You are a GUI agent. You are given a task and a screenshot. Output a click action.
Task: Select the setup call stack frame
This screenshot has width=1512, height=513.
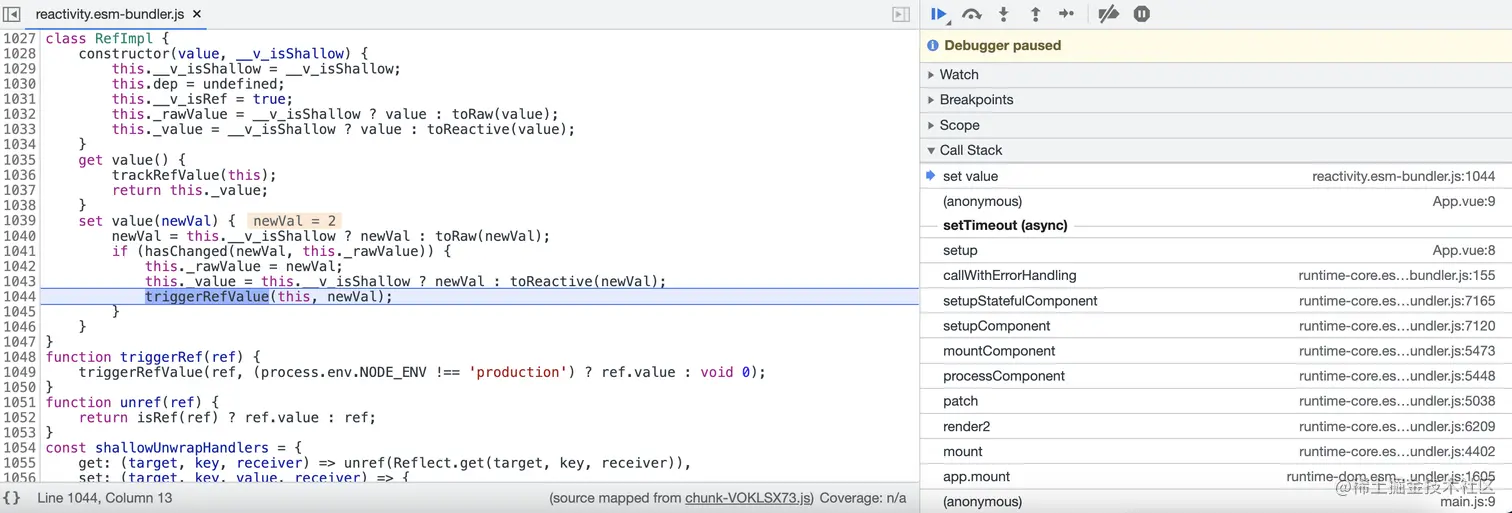click(1215, 250)
